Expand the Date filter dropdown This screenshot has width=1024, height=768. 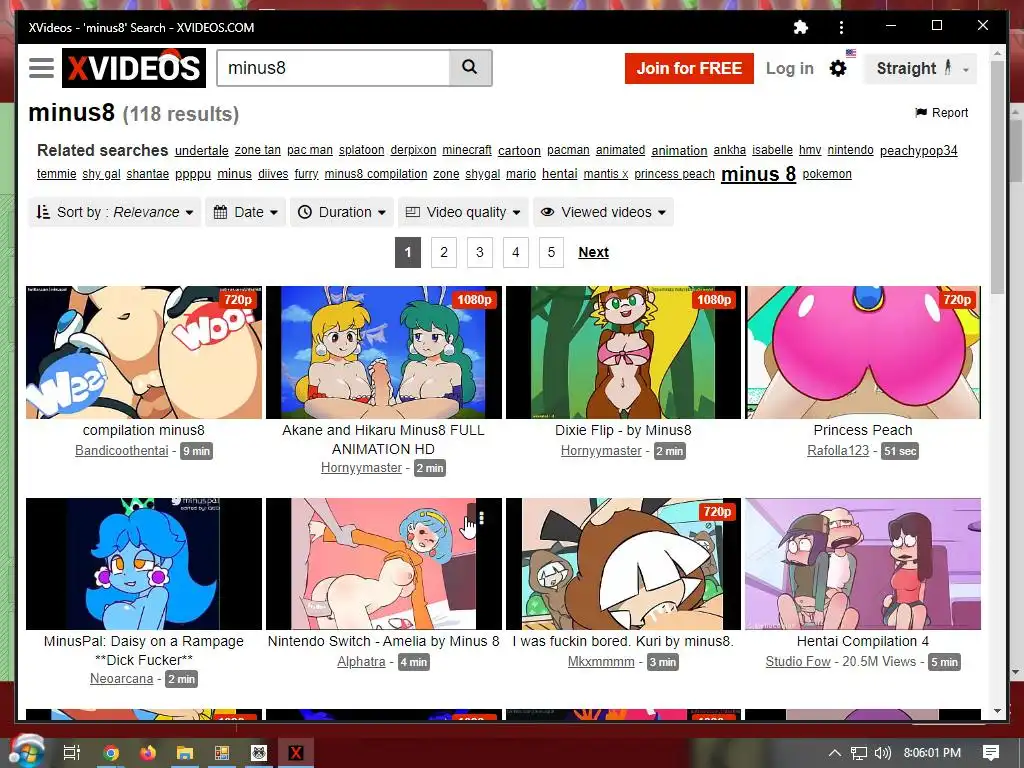246,212
